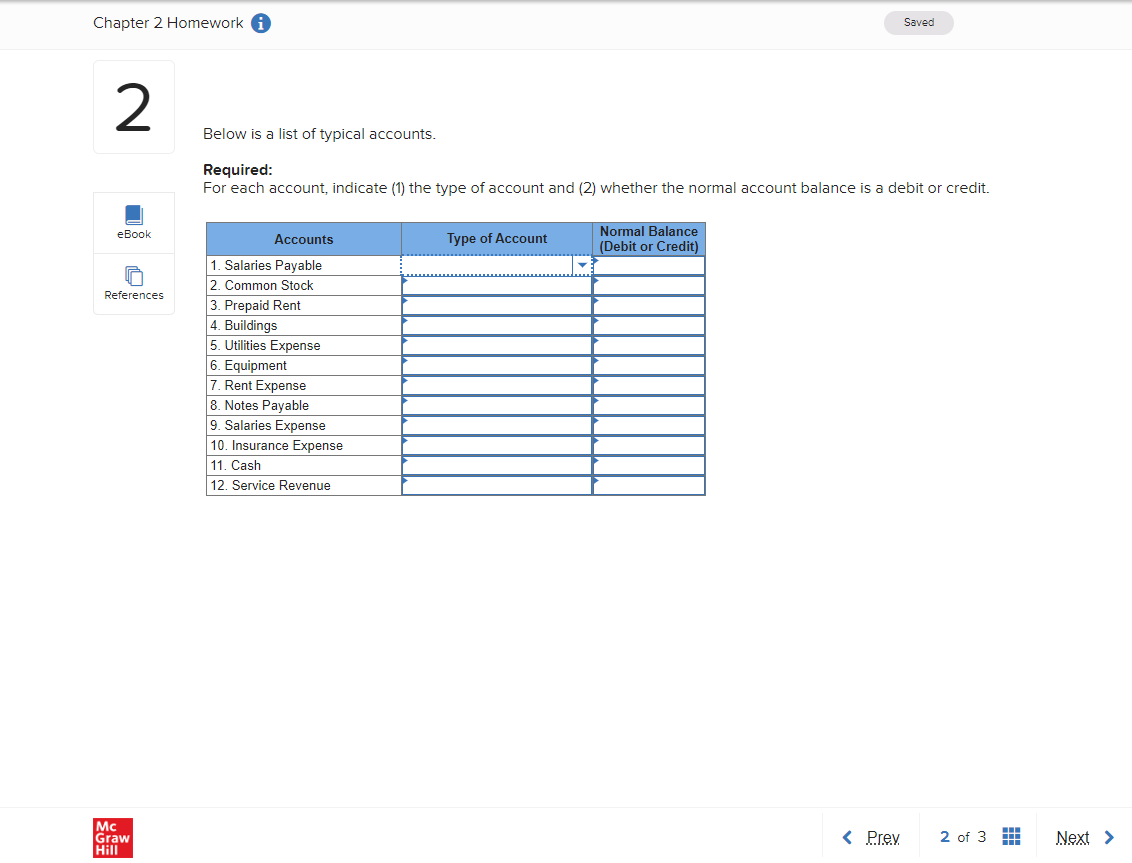Go to the next question with Next

(x=1085, y=837)
